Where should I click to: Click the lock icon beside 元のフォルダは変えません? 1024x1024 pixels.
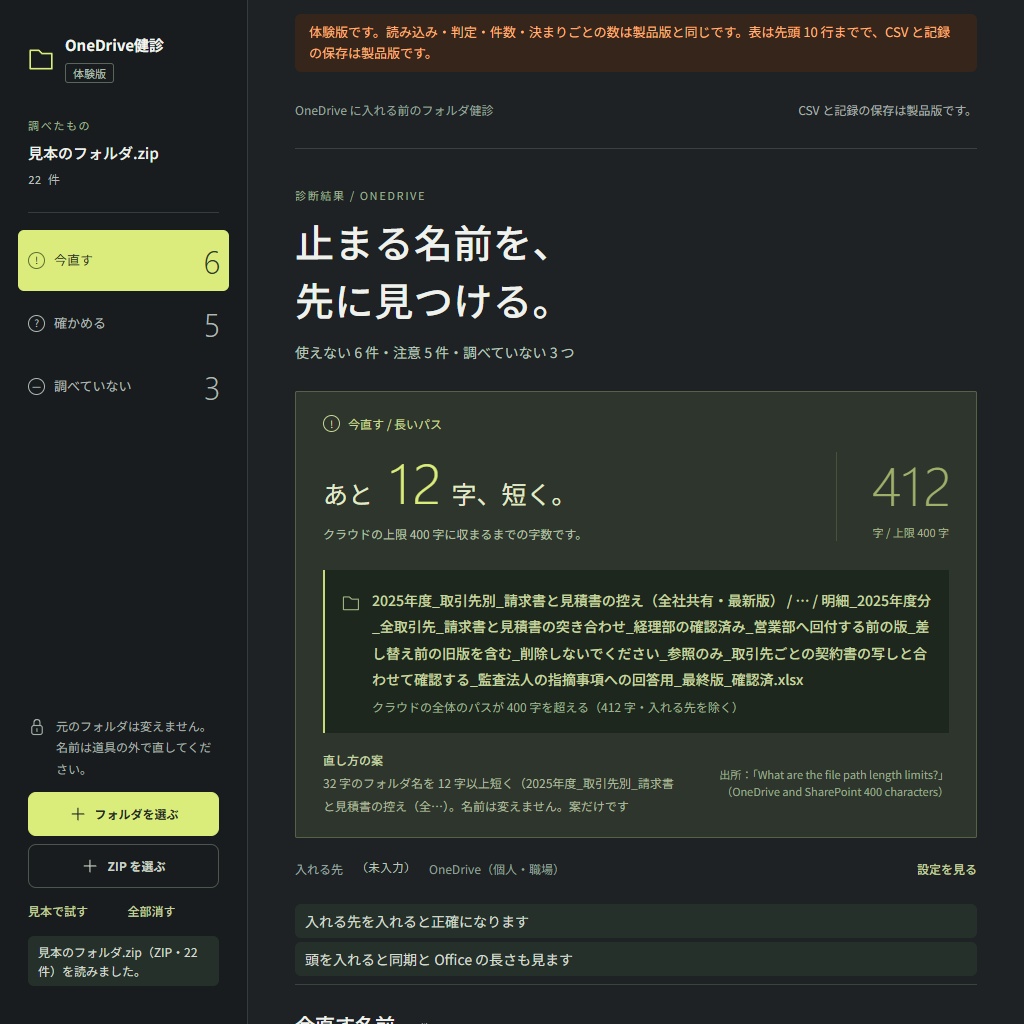click(x=37, y=727)
